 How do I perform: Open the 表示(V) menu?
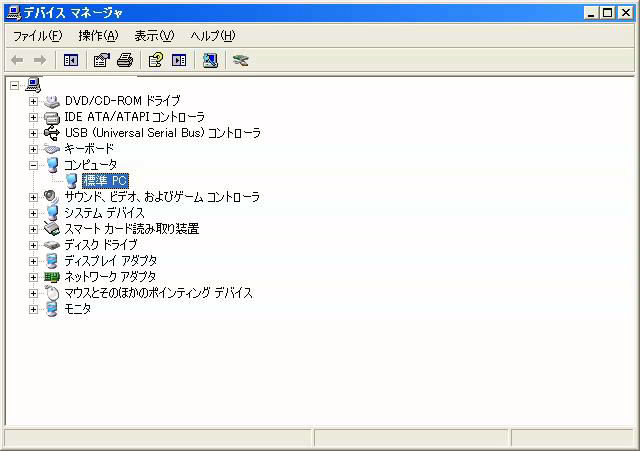154,36
